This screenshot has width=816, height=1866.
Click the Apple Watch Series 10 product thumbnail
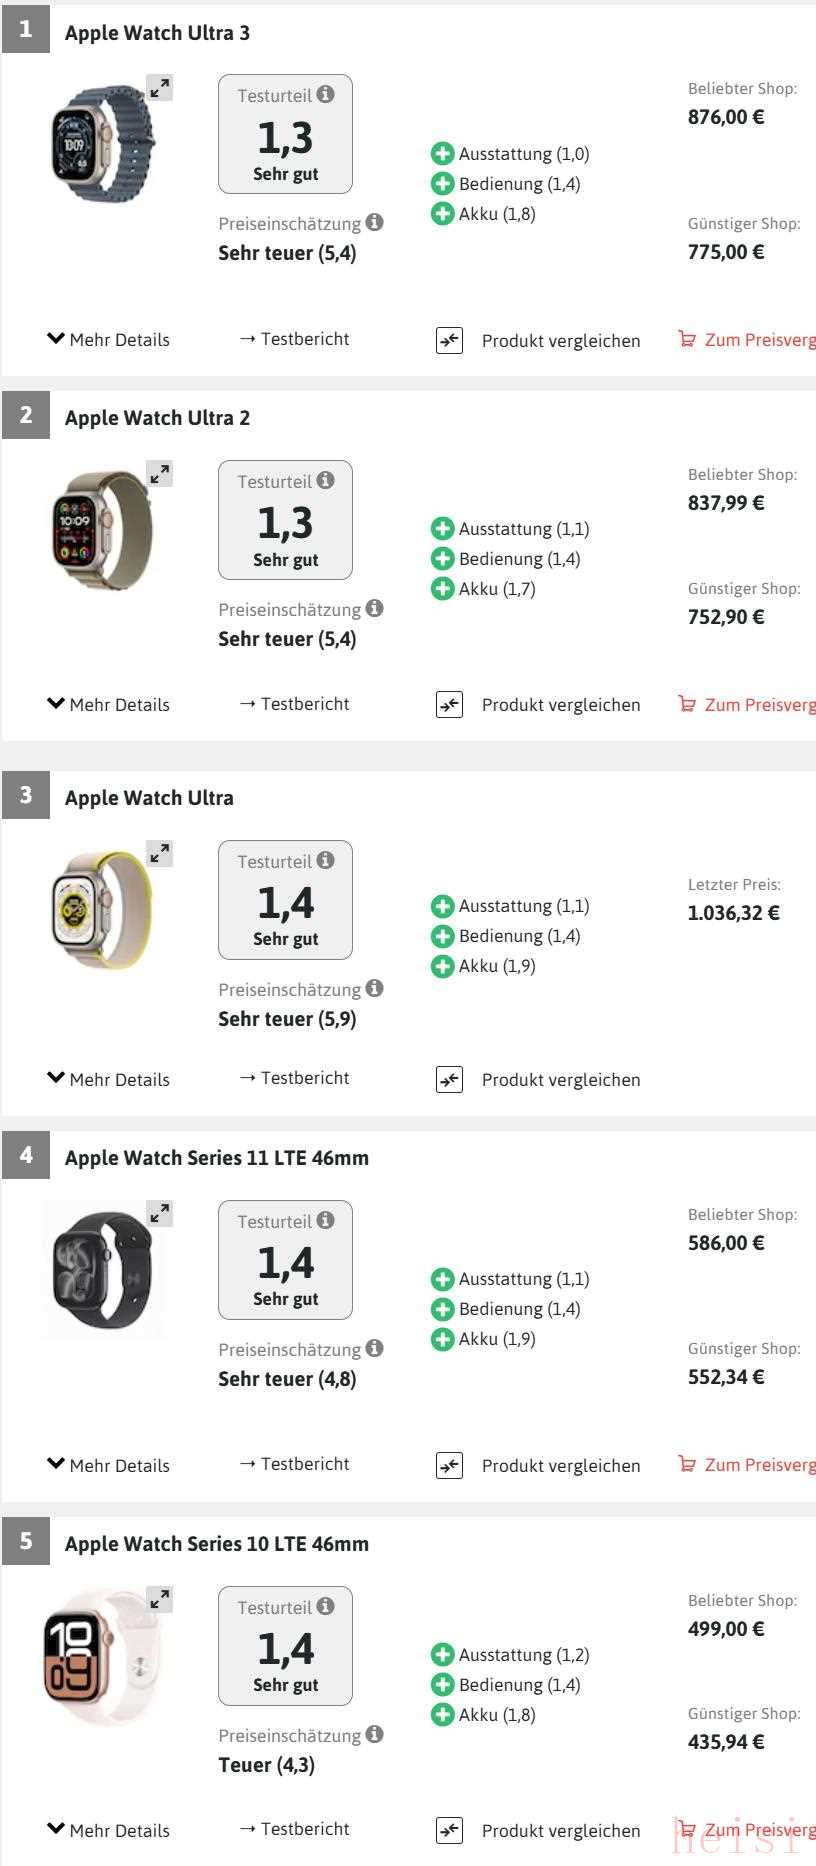click(x=101, y=1660)
